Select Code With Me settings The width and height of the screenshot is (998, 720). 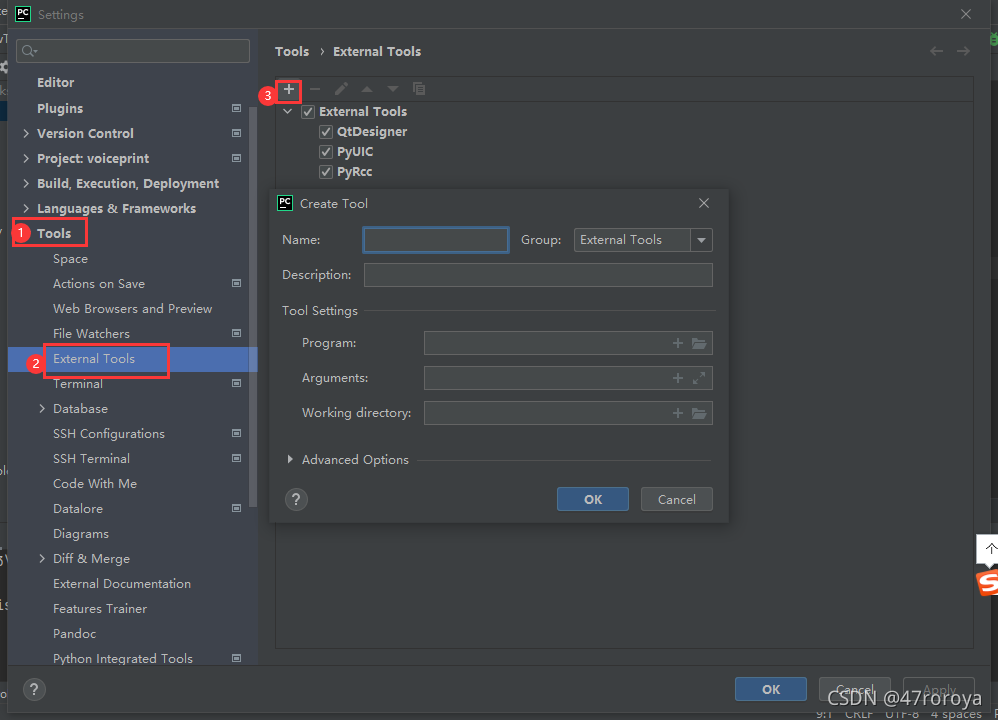pyautogui.click(x=95, y=483)
